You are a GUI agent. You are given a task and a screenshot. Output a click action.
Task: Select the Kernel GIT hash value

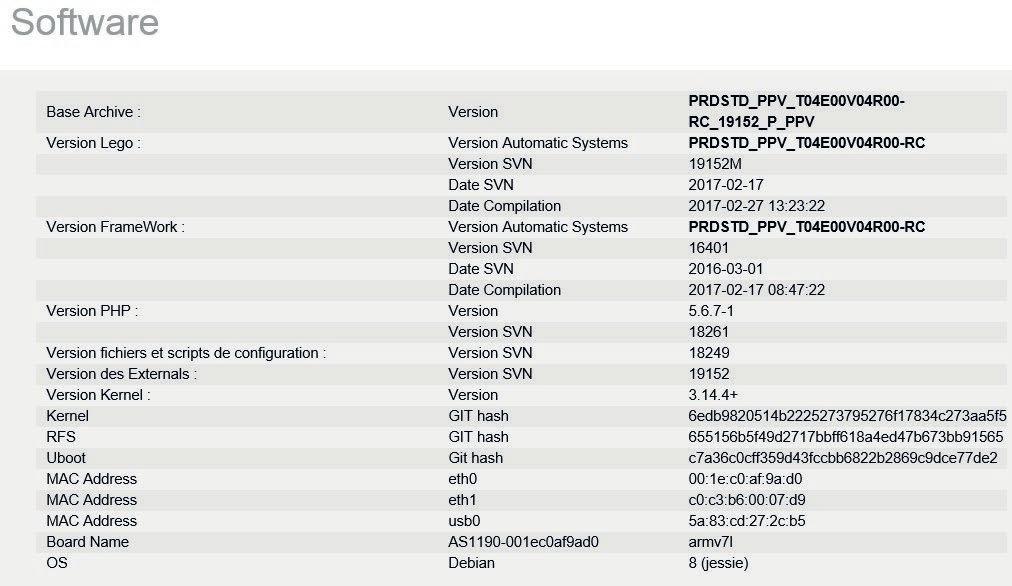pos(847,416)
